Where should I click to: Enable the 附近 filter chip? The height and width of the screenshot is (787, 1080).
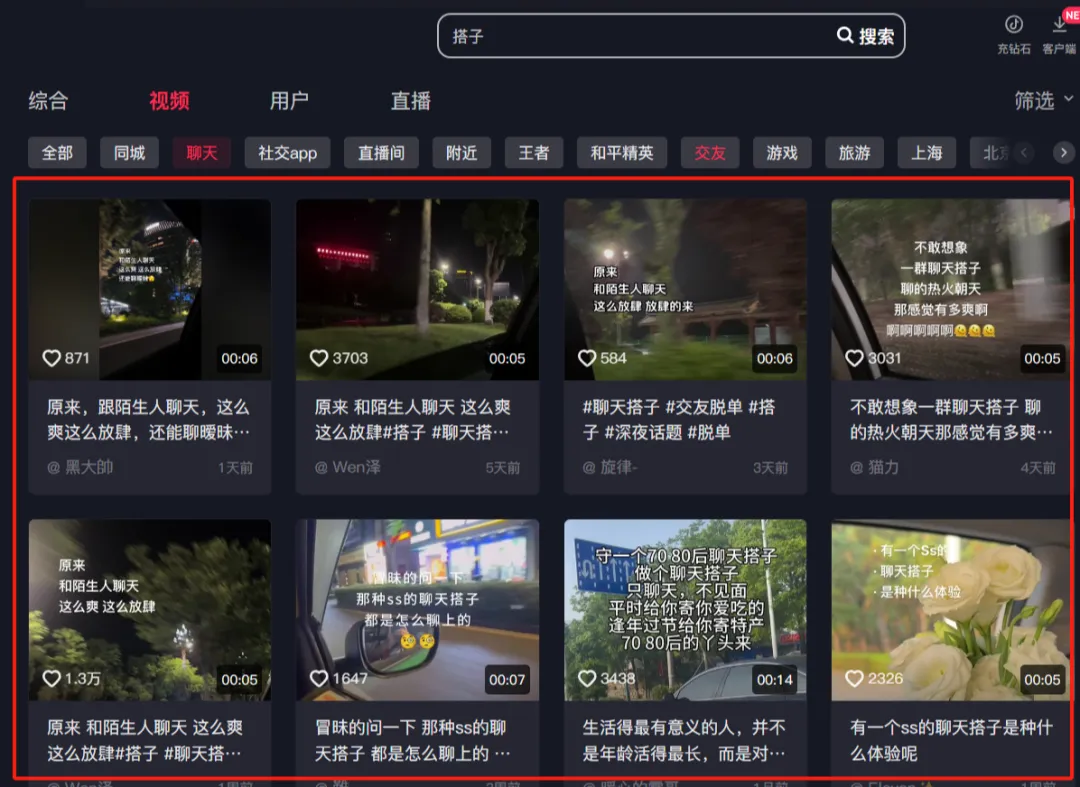461,152
